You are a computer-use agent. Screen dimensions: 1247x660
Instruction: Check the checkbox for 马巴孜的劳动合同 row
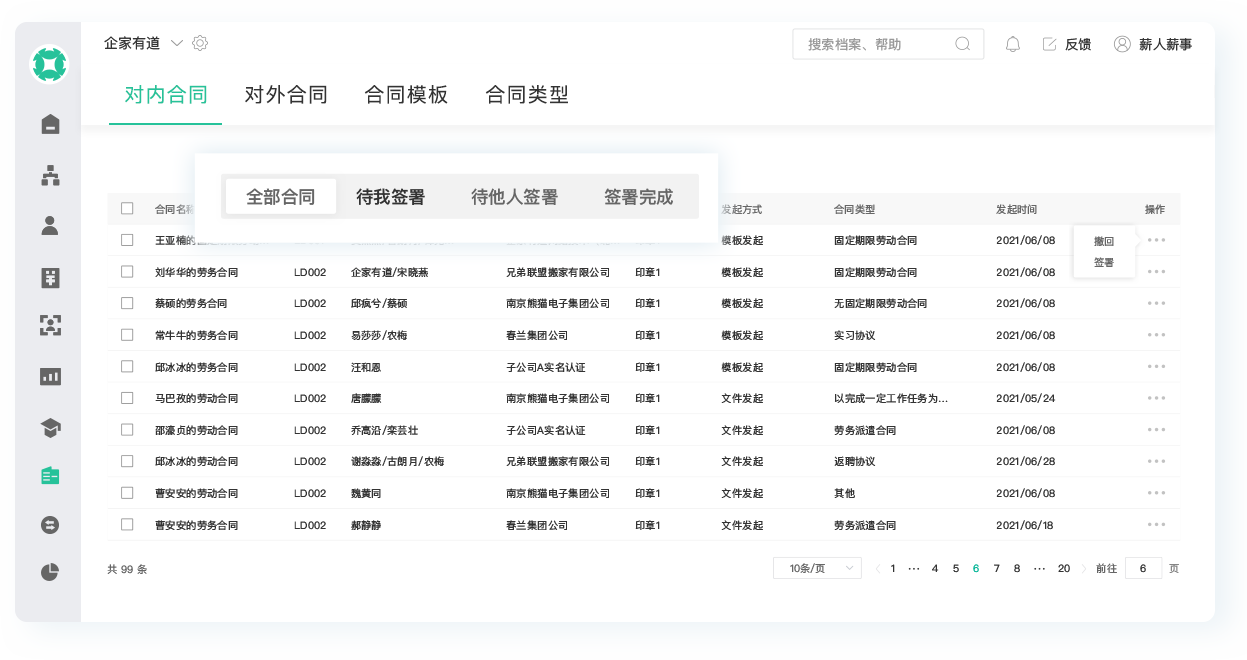pos(127,398)
